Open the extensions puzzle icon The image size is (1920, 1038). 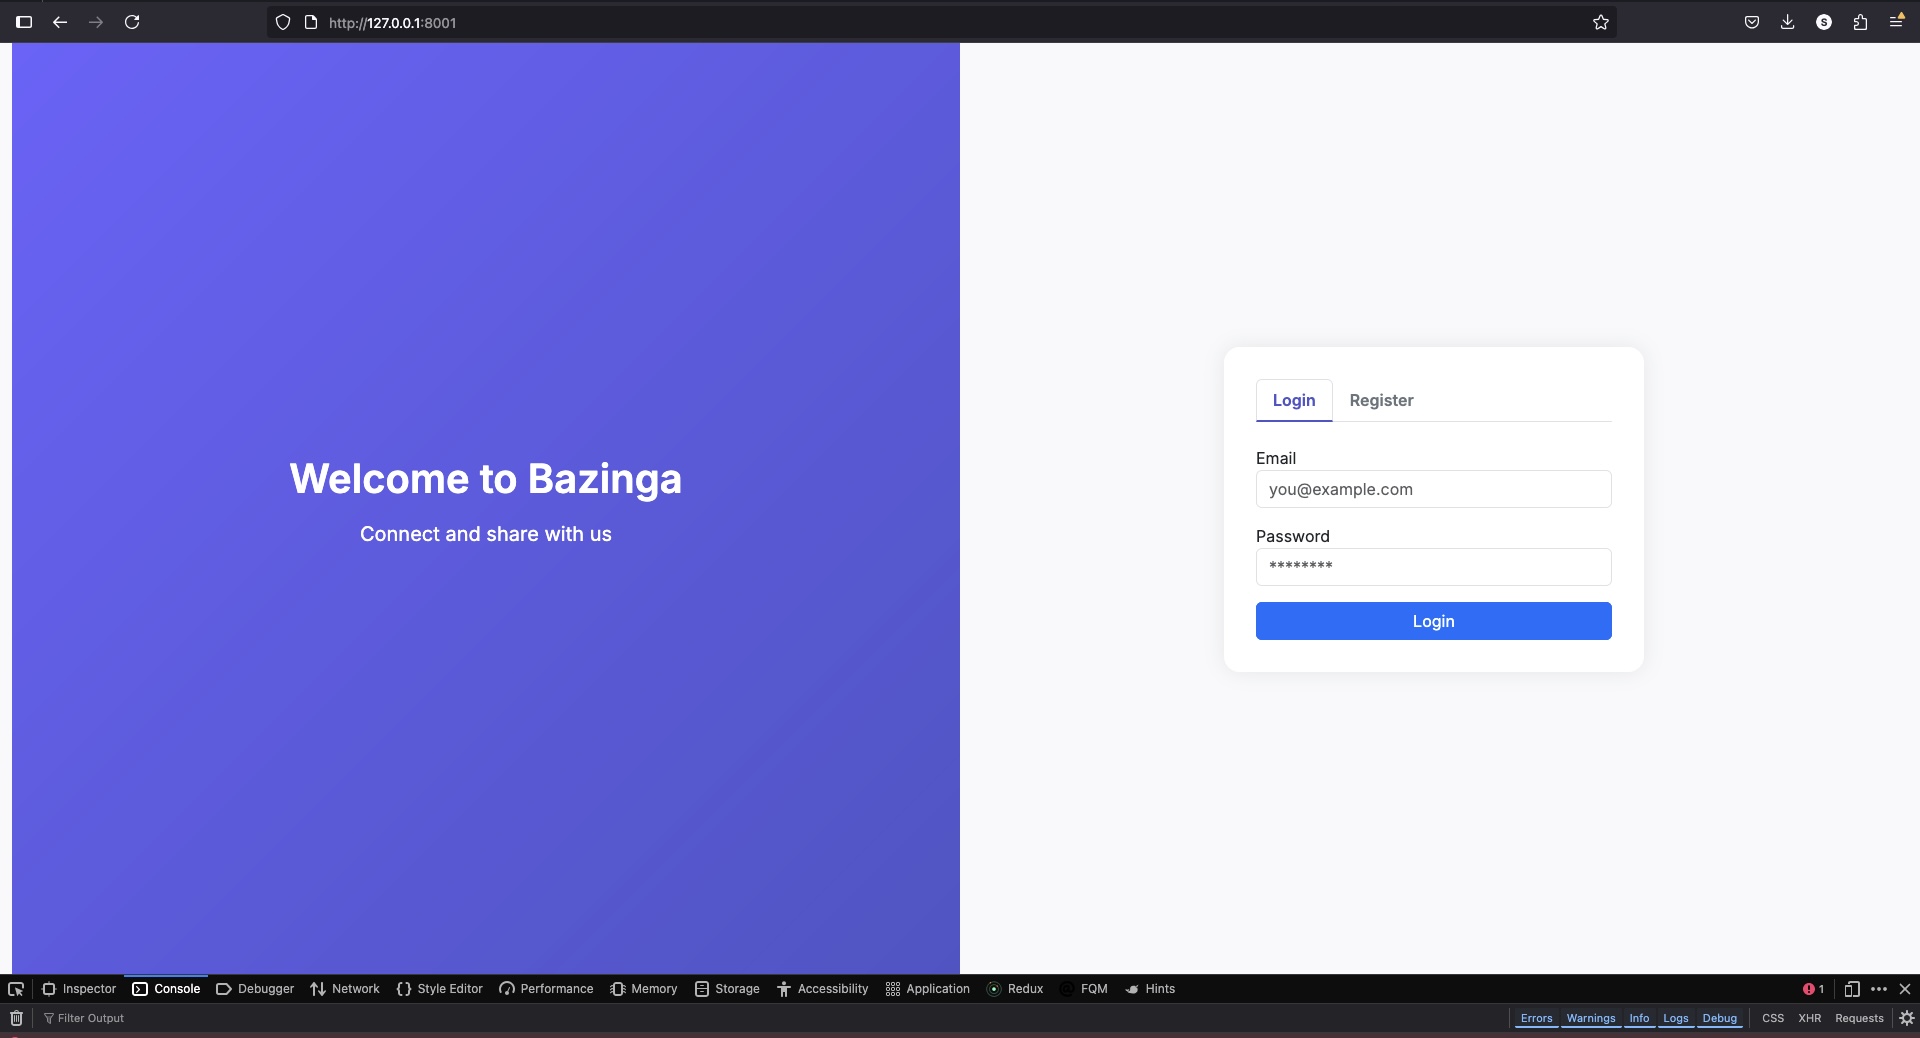click(1860, 22)
